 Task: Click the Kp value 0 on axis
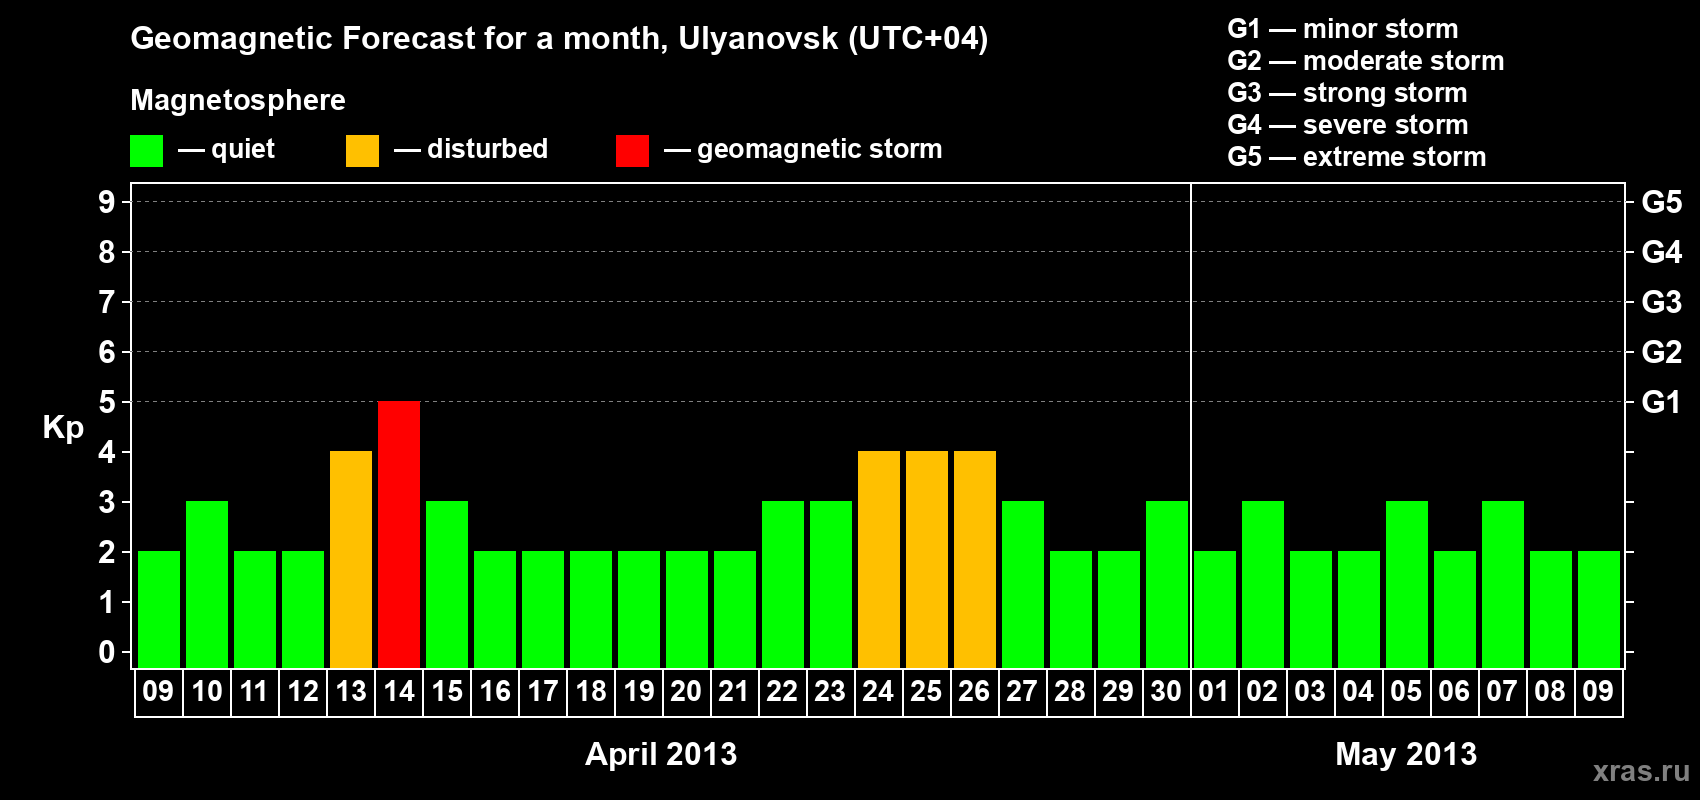[x=107, y=652]
